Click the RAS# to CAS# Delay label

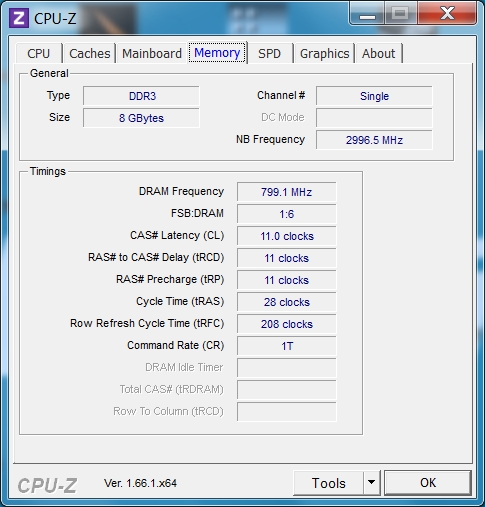coord(156,257)
